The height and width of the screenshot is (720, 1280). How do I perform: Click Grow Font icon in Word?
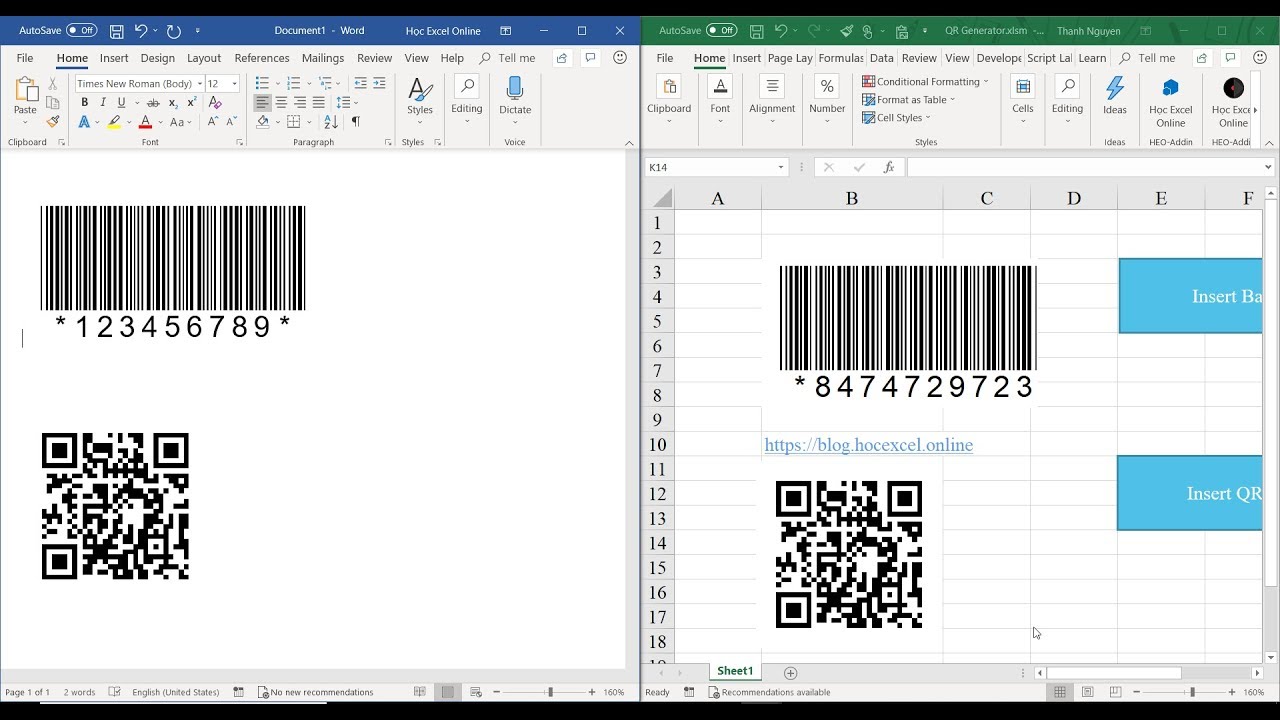click(x=213, y=122)
